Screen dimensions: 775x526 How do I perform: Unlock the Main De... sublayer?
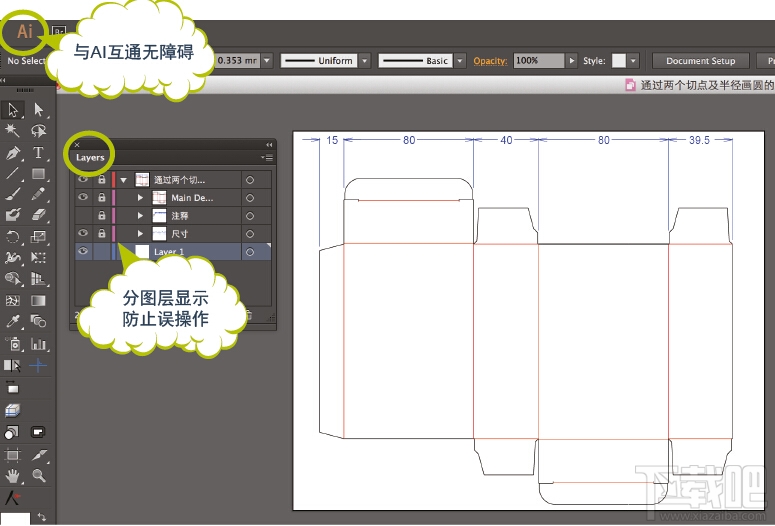[102, 197]
